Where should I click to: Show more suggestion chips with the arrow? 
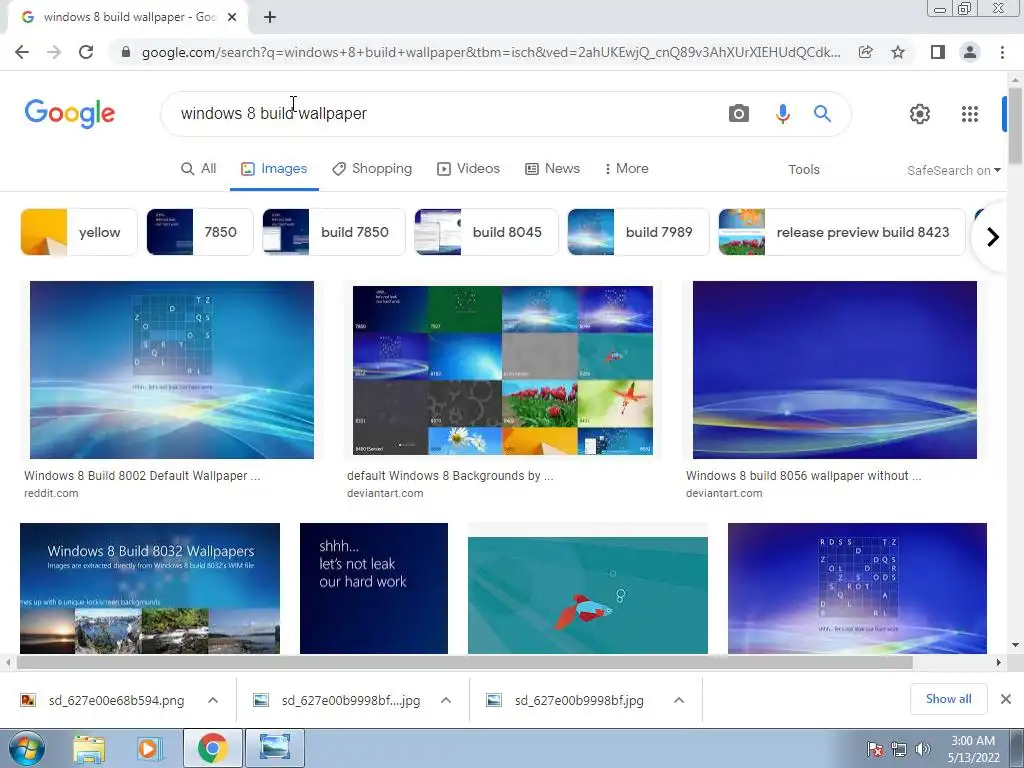tap(993, 236)
